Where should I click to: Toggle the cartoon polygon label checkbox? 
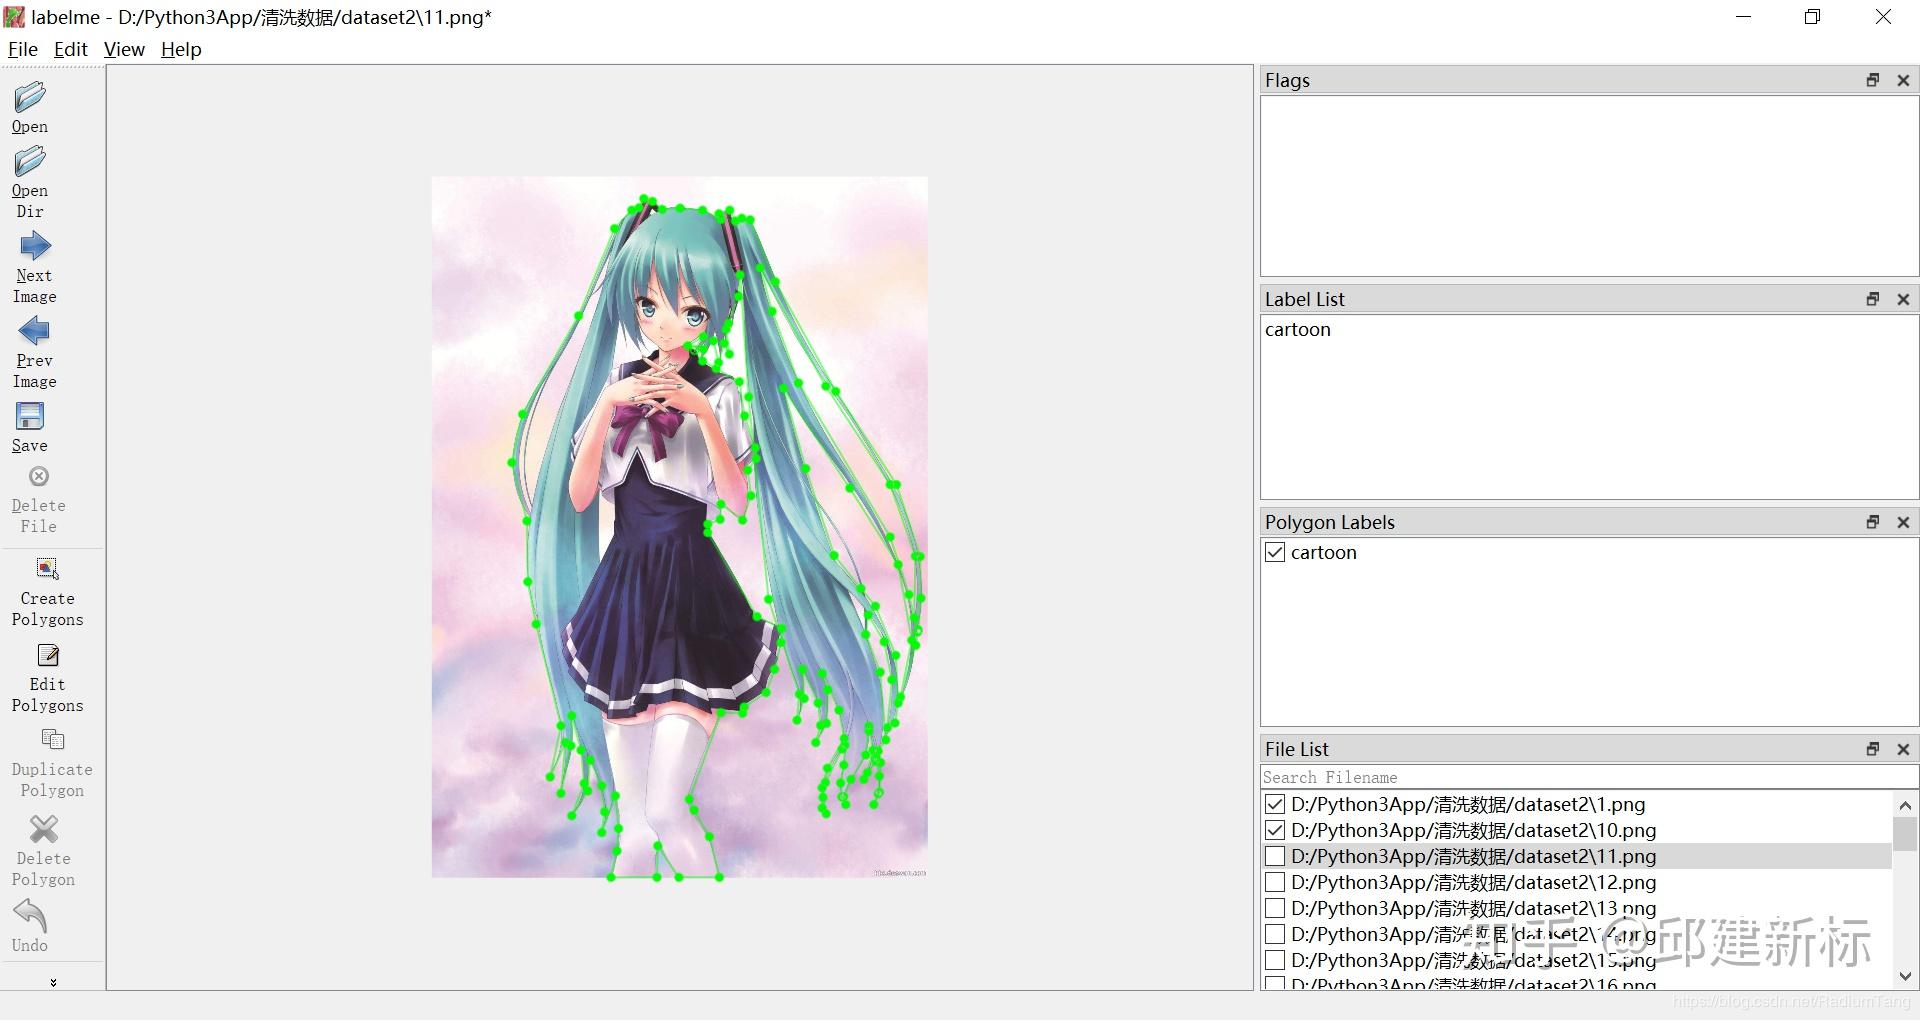point(1275,552)
